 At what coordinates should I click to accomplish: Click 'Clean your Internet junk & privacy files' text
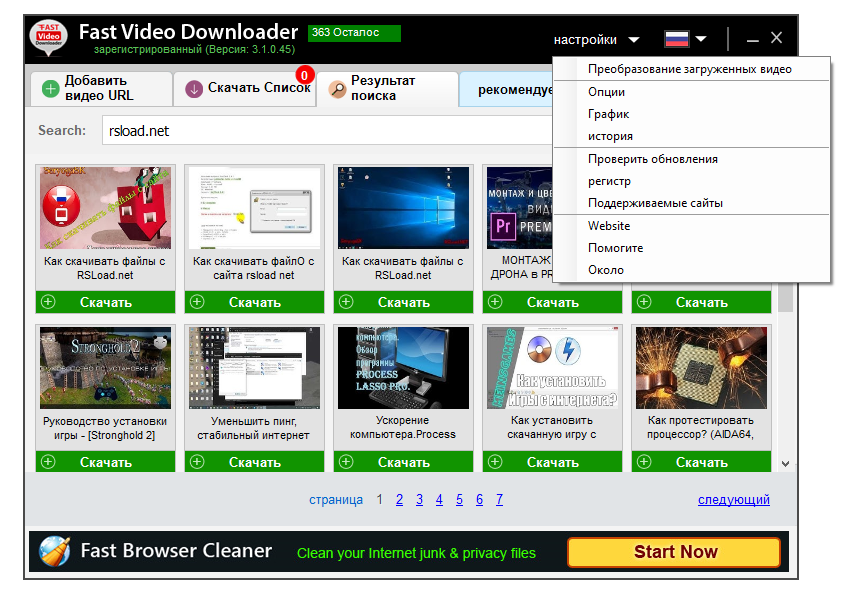point(416,553)
